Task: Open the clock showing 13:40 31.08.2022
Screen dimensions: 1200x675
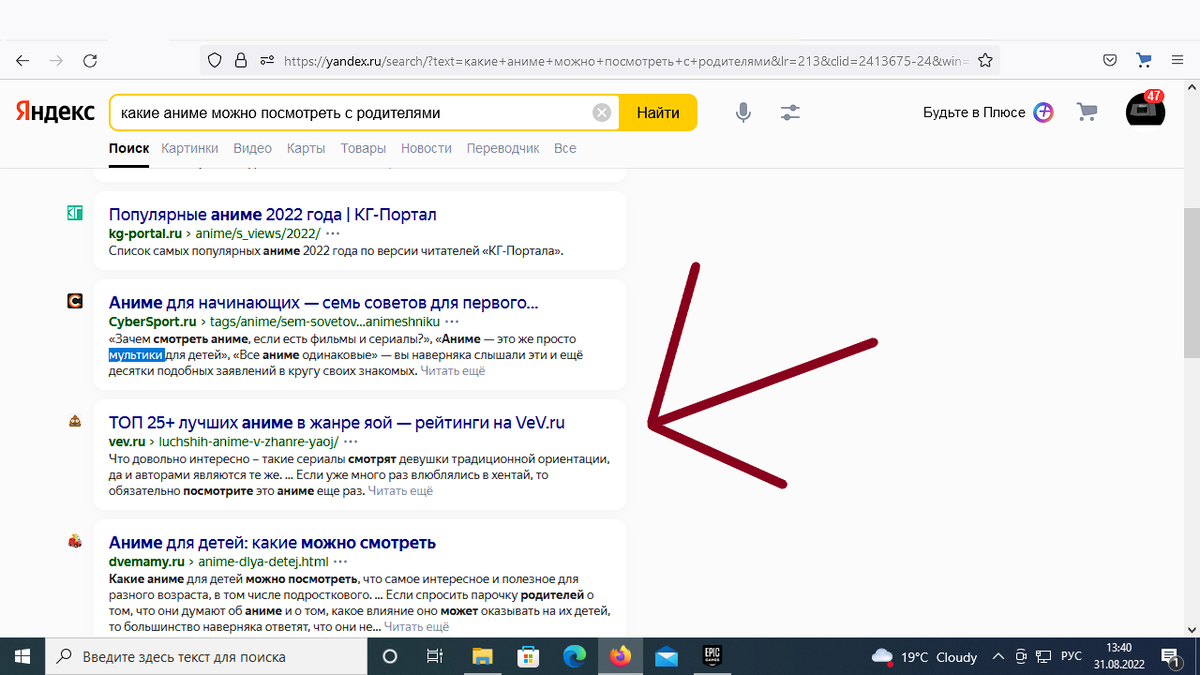Action: pos(1119,657)
